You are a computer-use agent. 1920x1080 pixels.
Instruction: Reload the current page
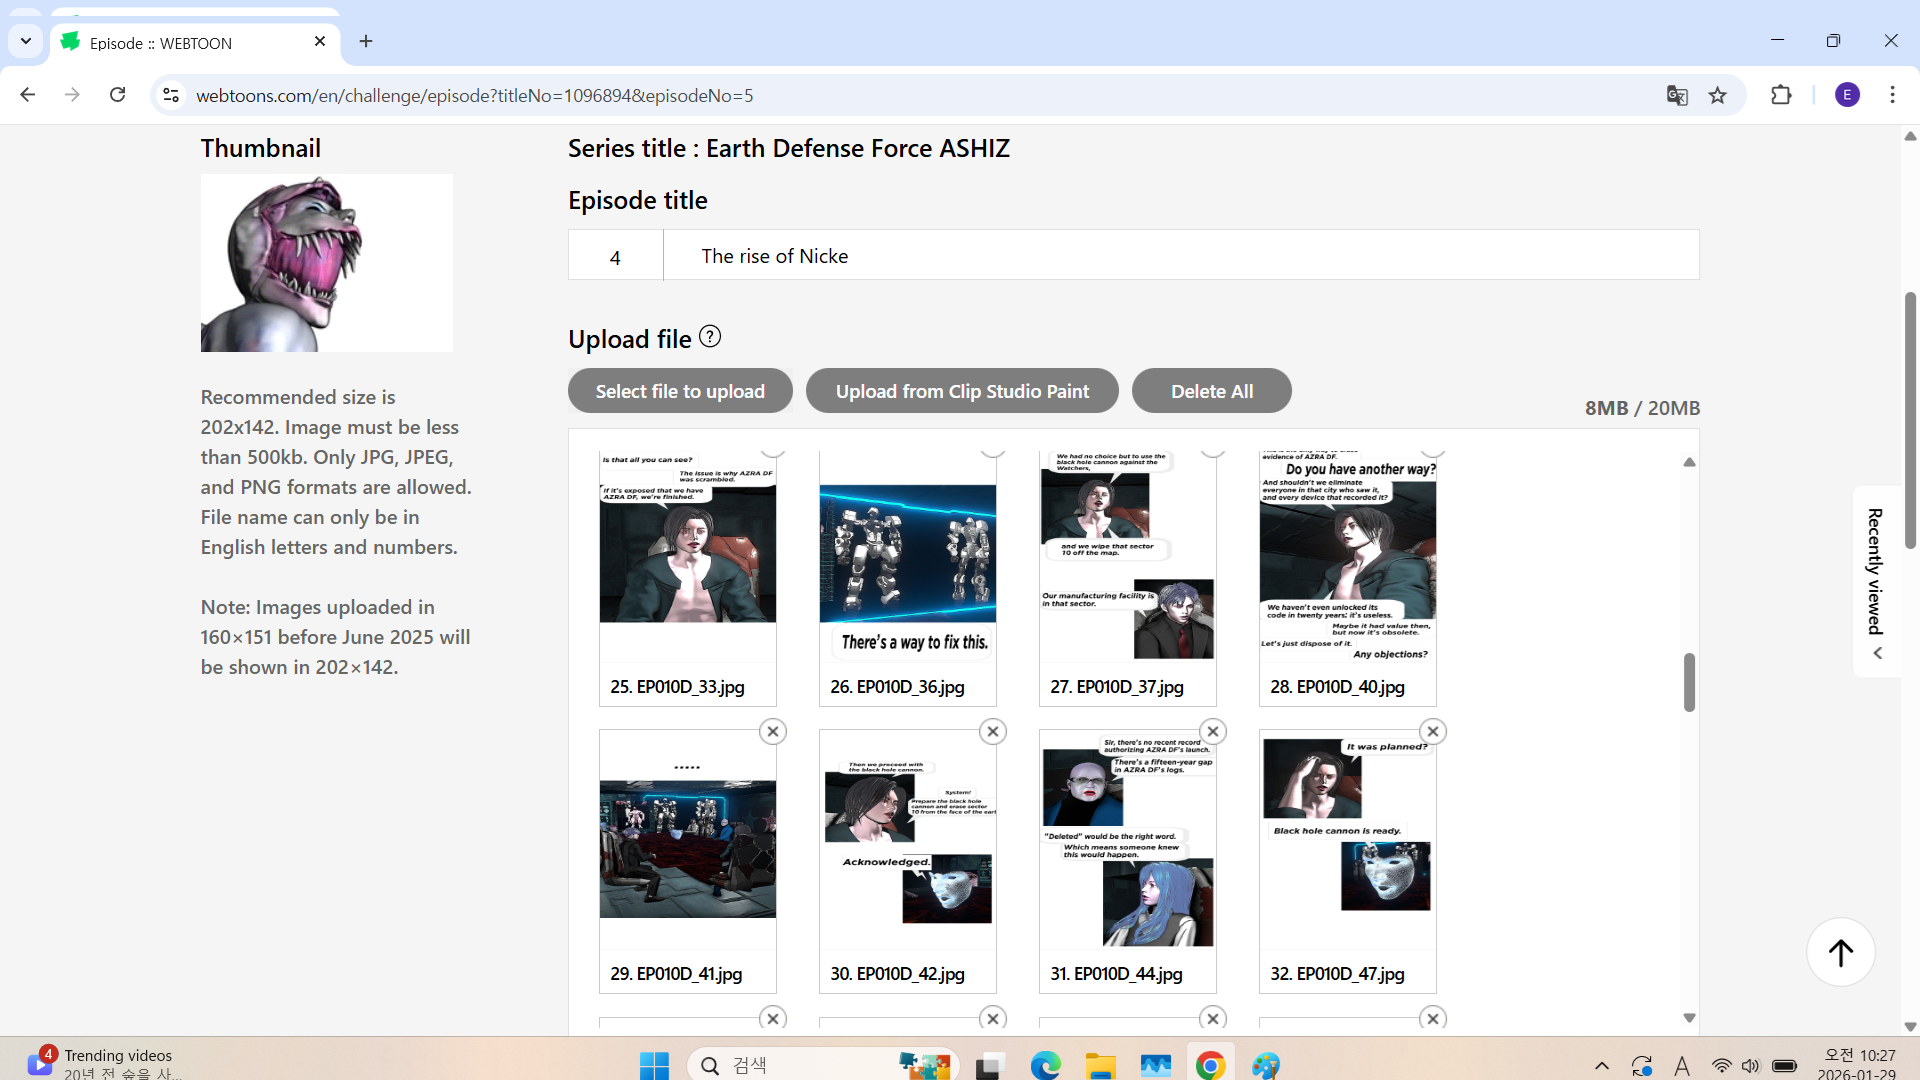click(x=117, y=95)
